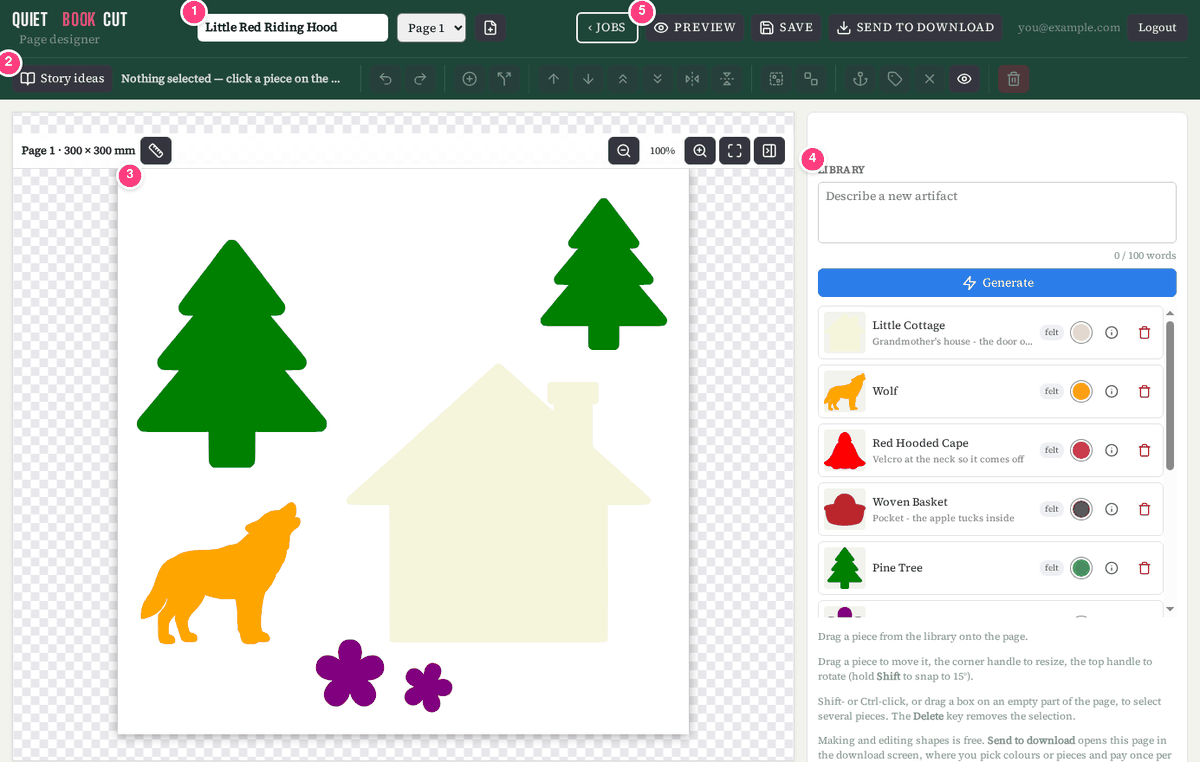Select the large pine tree on canvas

point(232,354)
